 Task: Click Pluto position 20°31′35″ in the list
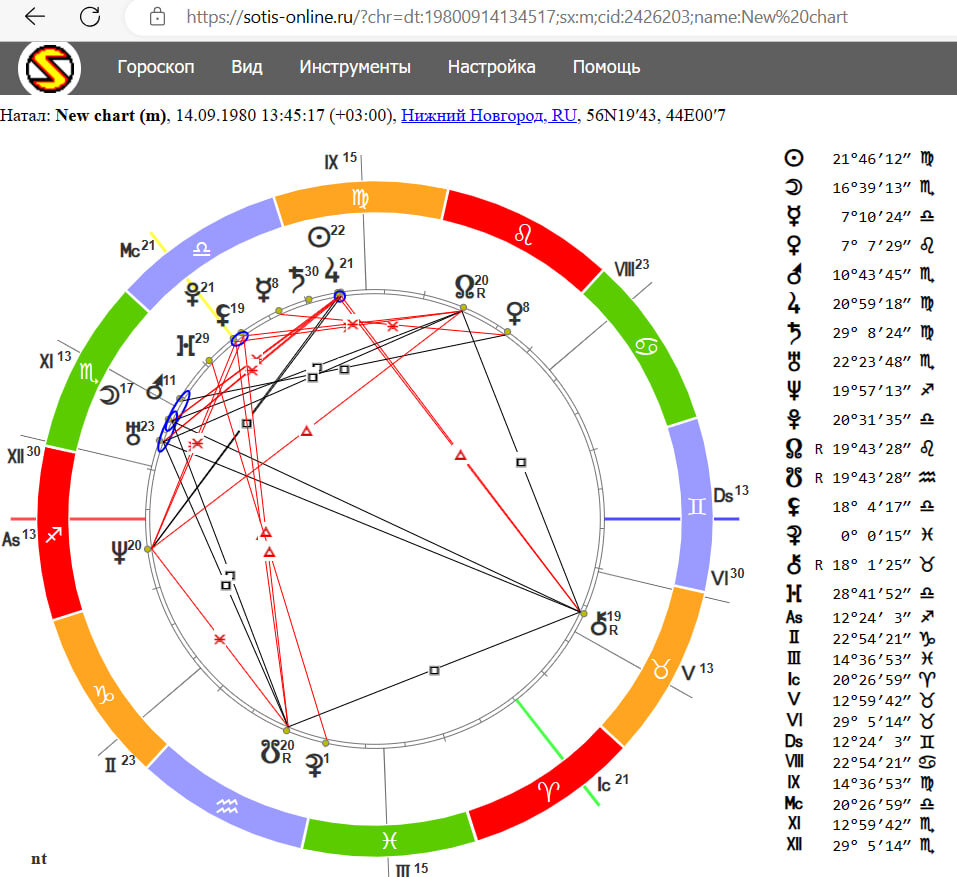click(x=872, y=420)
